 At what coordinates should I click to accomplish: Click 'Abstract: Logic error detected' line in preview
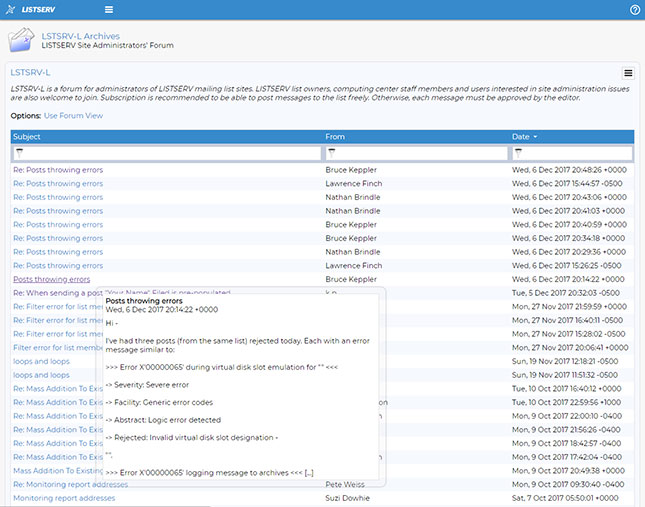(163, 420)
